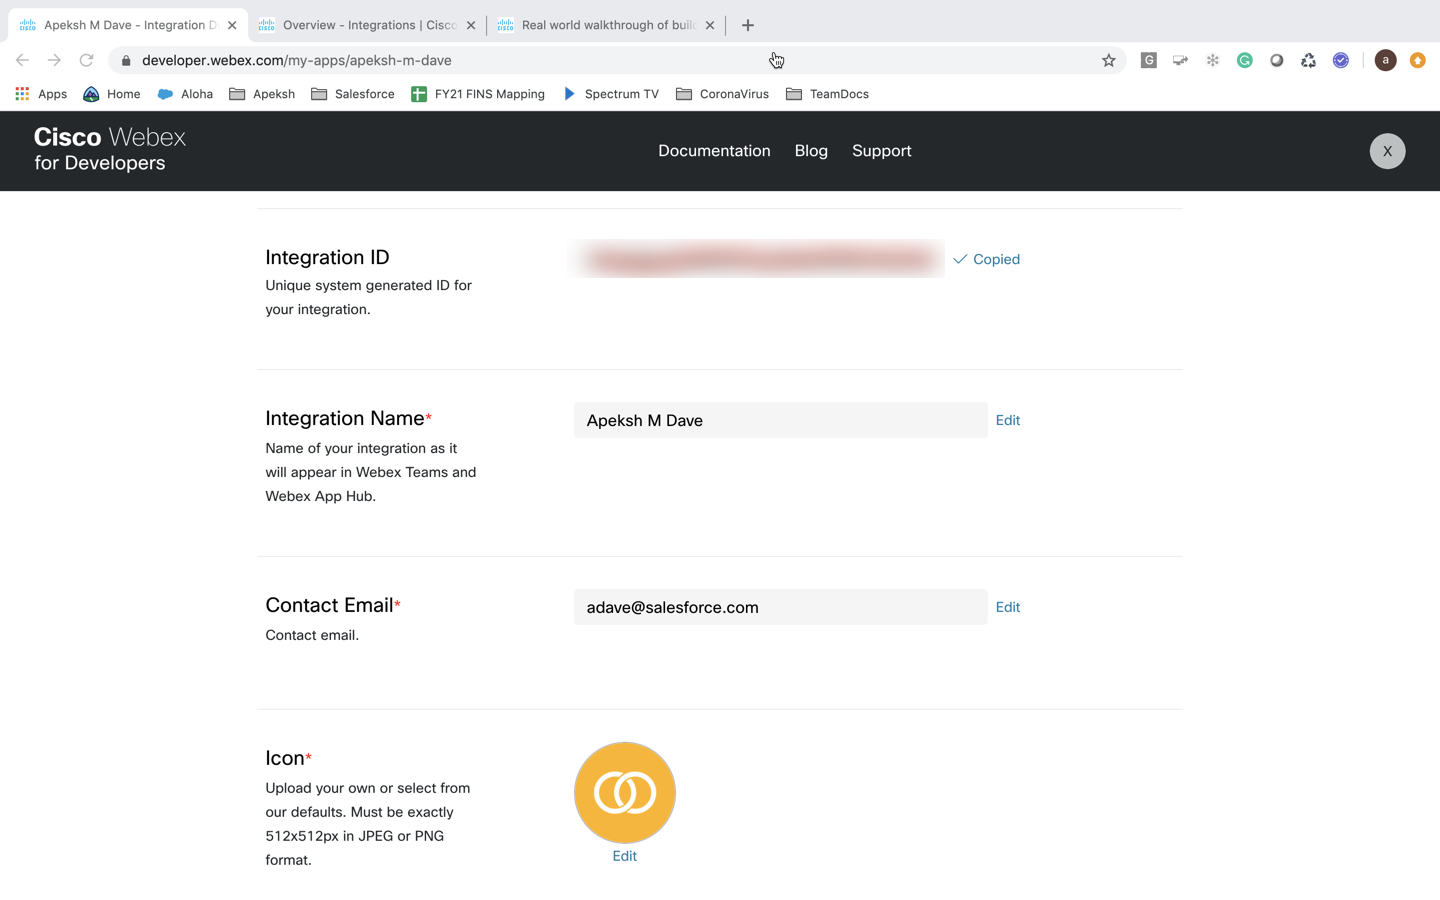Open the Grammarly extension icon
1440x900 pixels.
click(x=1244, y=60)
